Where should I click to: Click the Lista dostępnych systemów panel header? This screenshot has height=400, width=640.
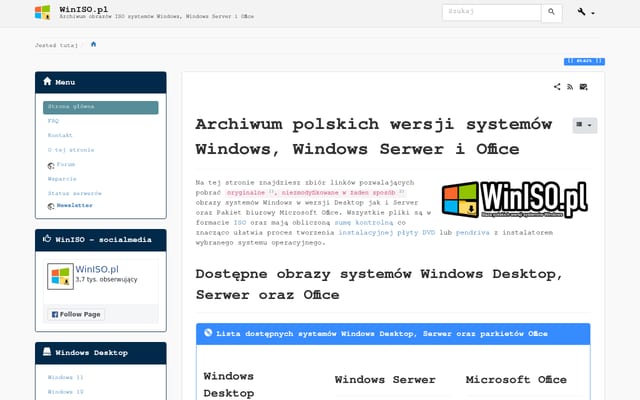coord(393,334)
